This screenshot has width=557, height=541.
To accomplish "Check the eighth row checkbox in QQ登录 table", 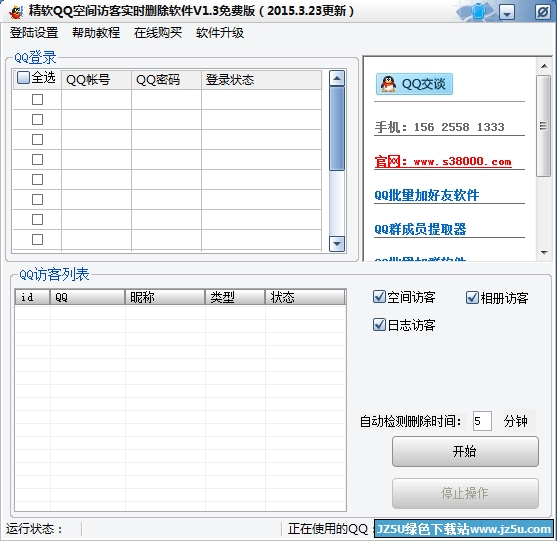I will coord(37,239).
